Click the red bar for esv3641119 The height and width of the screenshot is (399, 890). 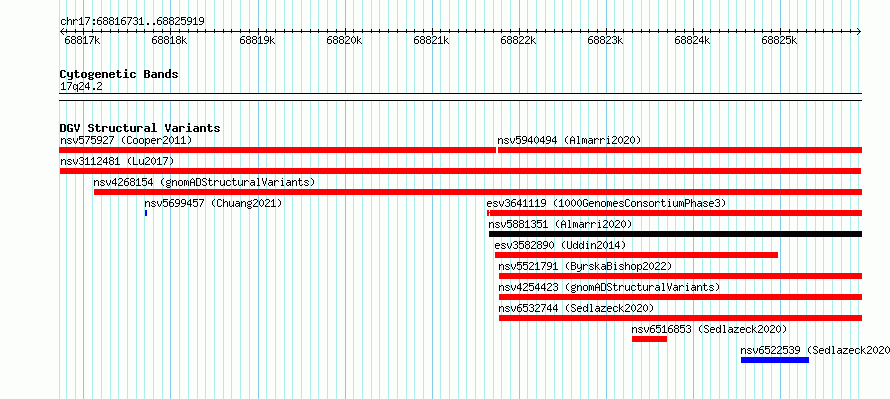[674, 213]
